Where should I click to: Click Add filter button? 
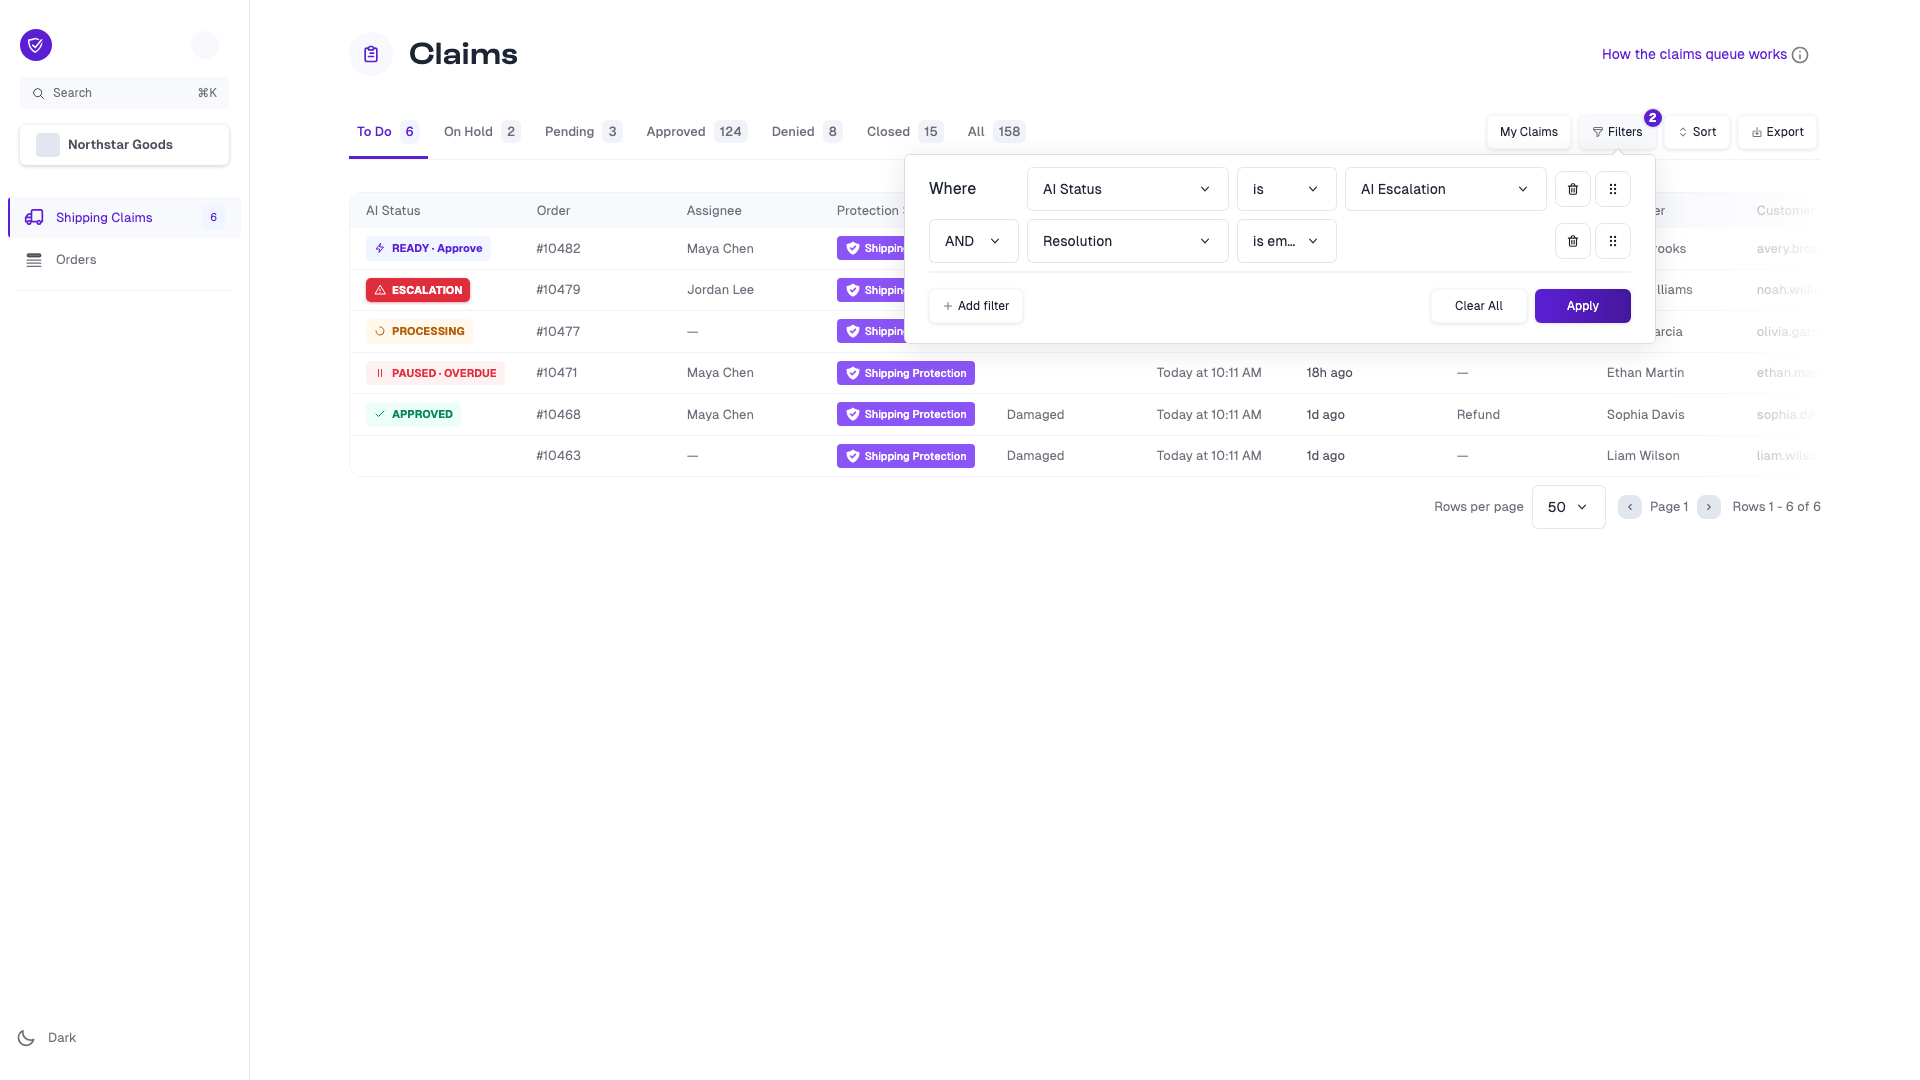coord(975,306)
